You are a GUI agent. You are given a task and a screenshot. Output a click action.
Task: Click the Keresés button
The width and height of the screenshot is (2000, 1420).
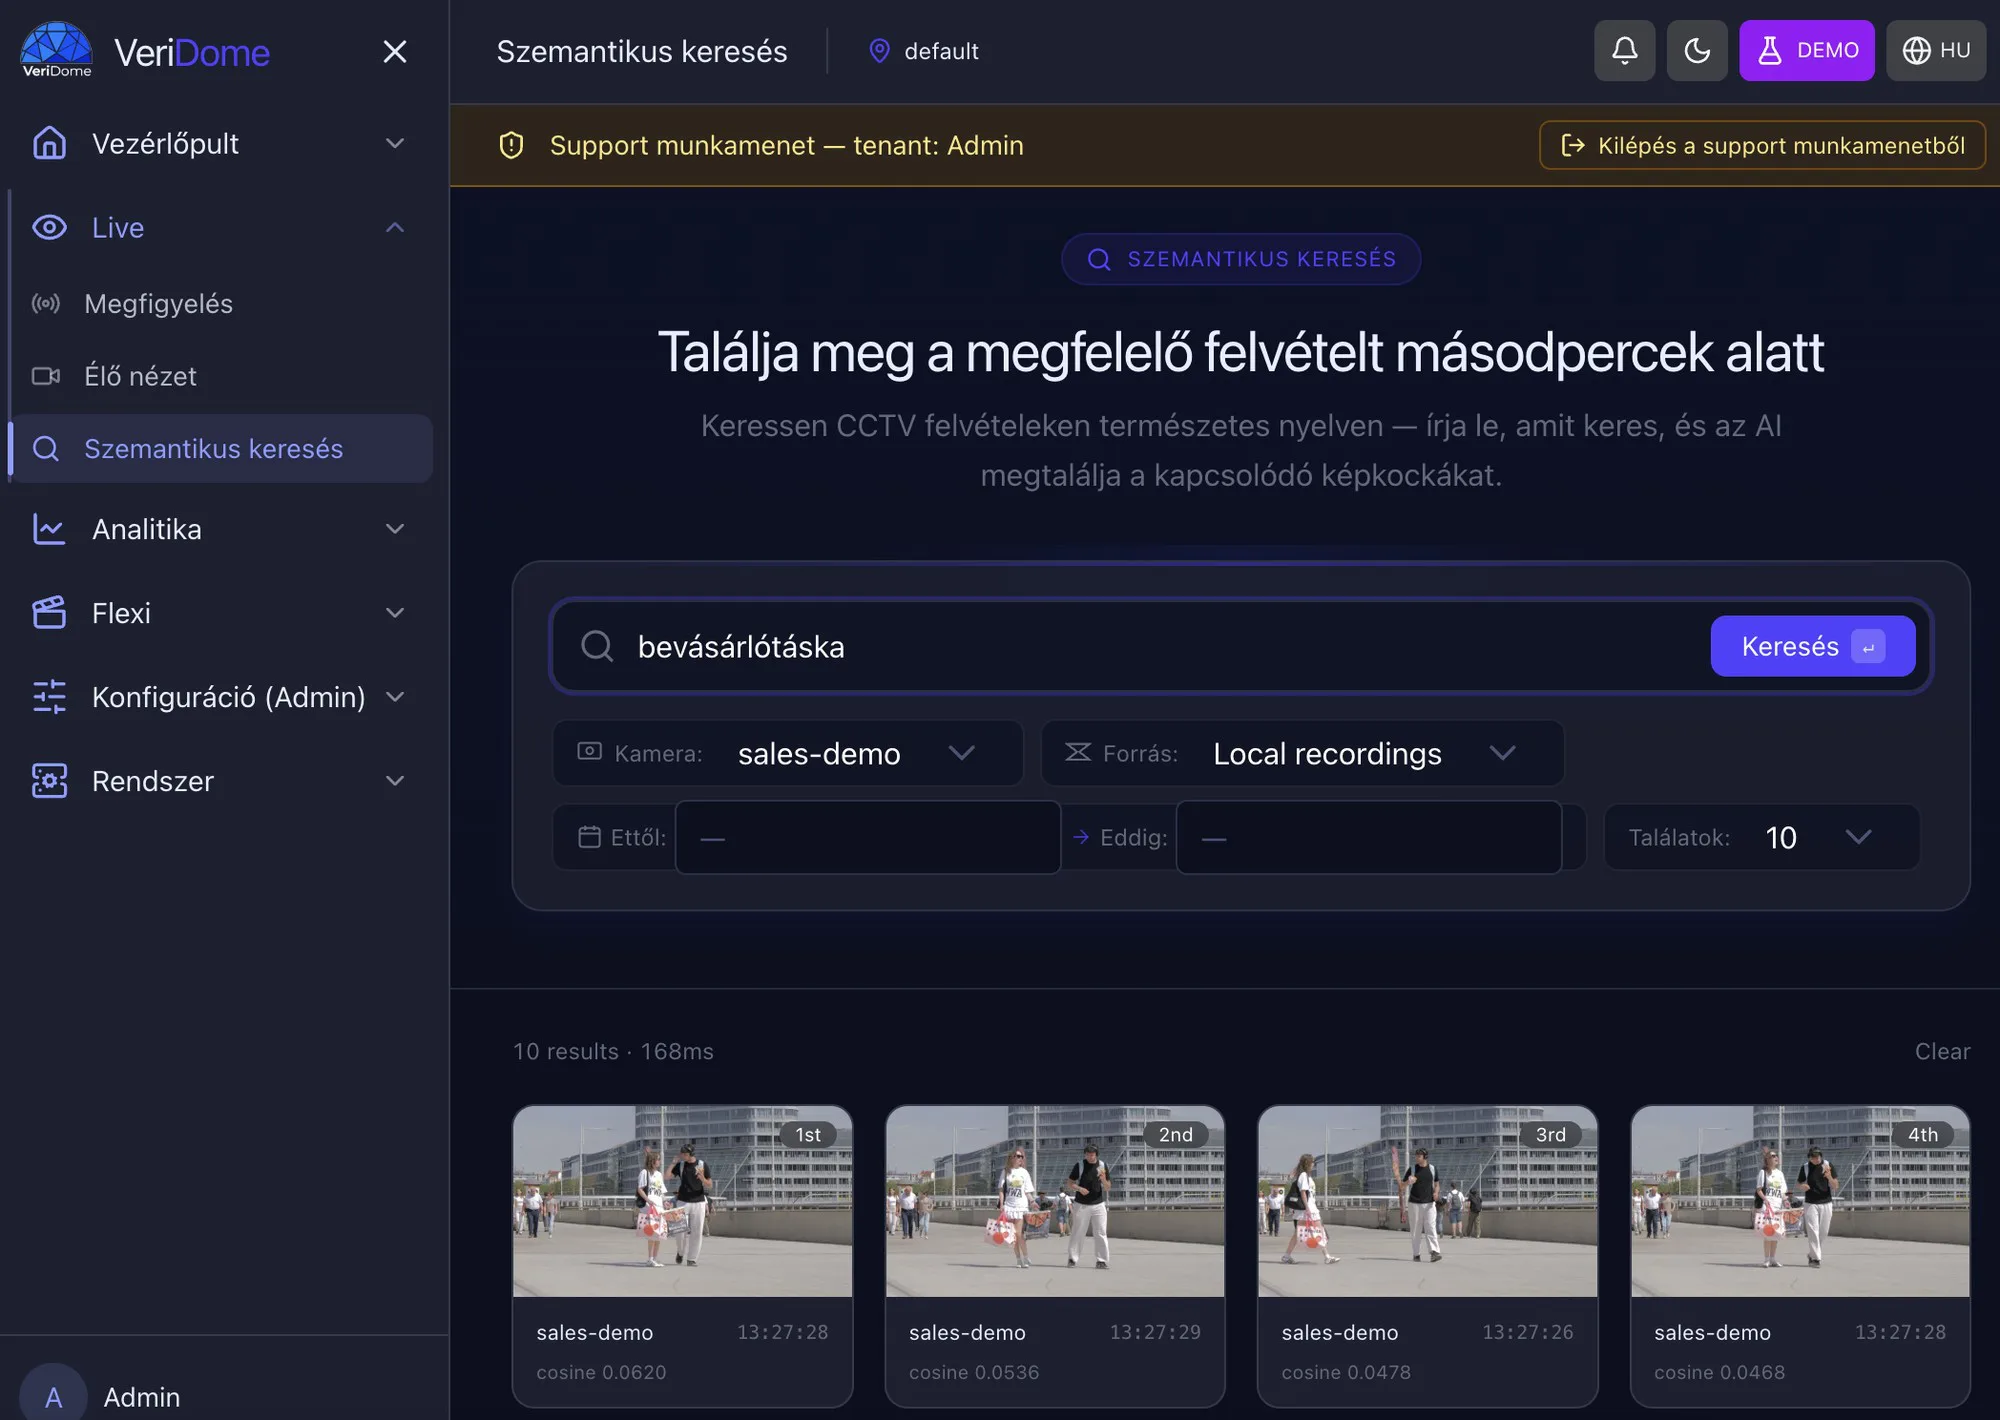tap(1813, 646)
